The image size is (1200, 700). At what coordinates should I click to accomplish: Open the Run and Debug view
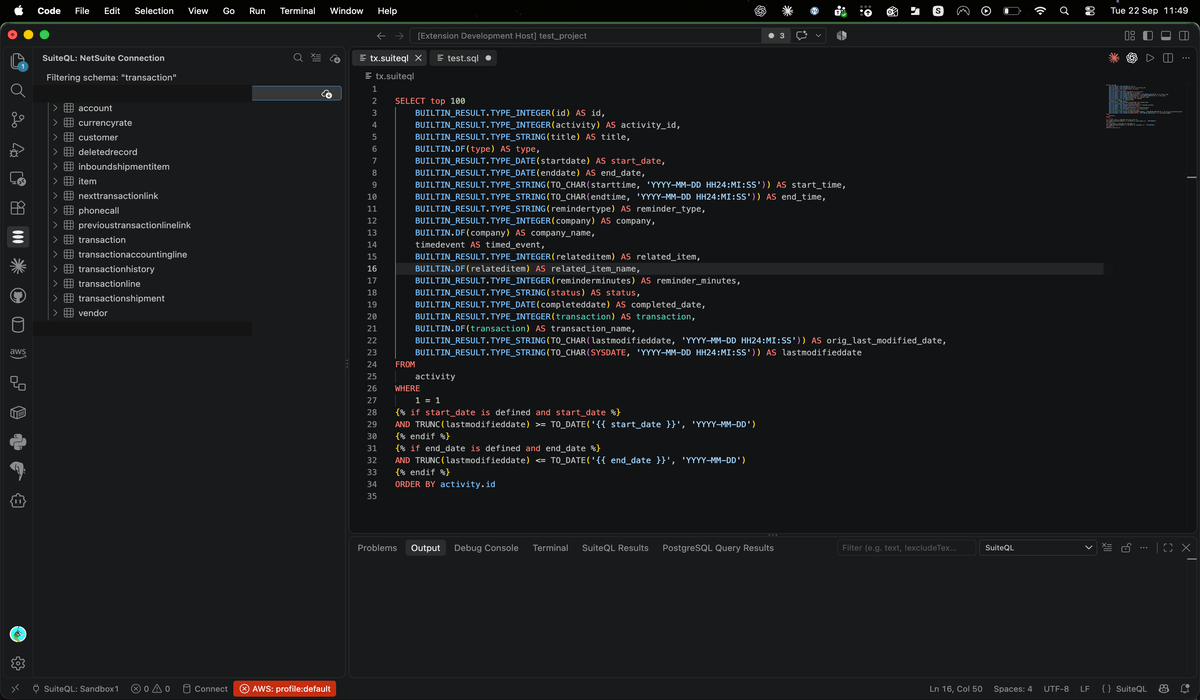tap(18, 149)
